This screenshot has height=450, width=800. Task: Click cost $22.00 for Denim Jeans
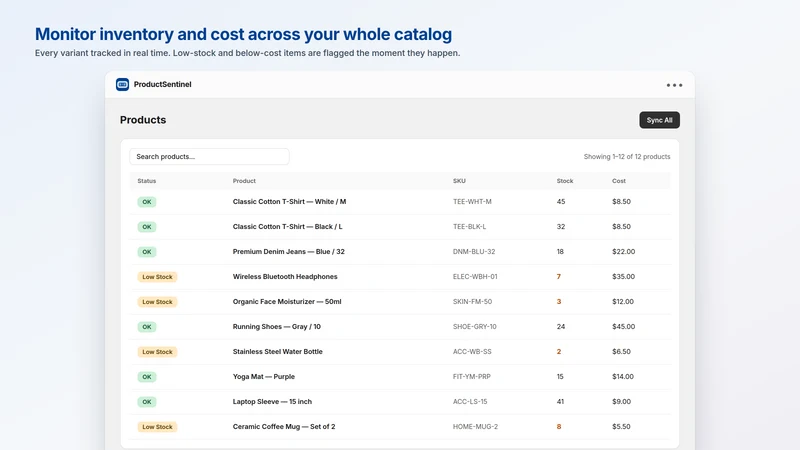pos(623,252)
